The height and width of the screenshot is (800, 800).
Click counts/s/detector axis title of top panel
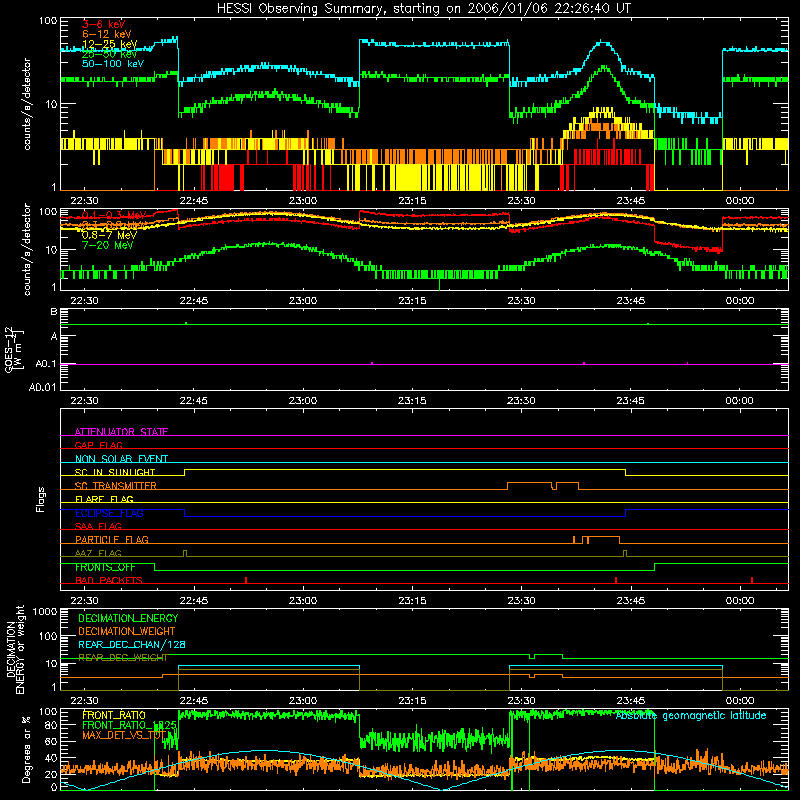point(27,104)
